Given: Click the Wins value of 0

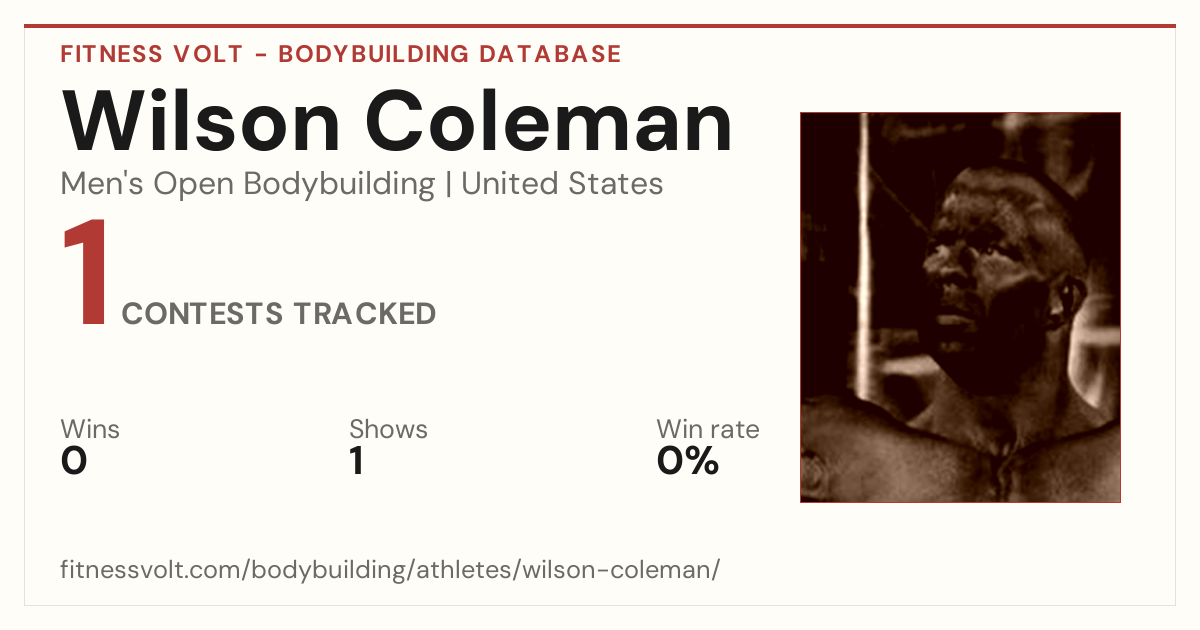Looking at the screenshot, I should [74, 461].
